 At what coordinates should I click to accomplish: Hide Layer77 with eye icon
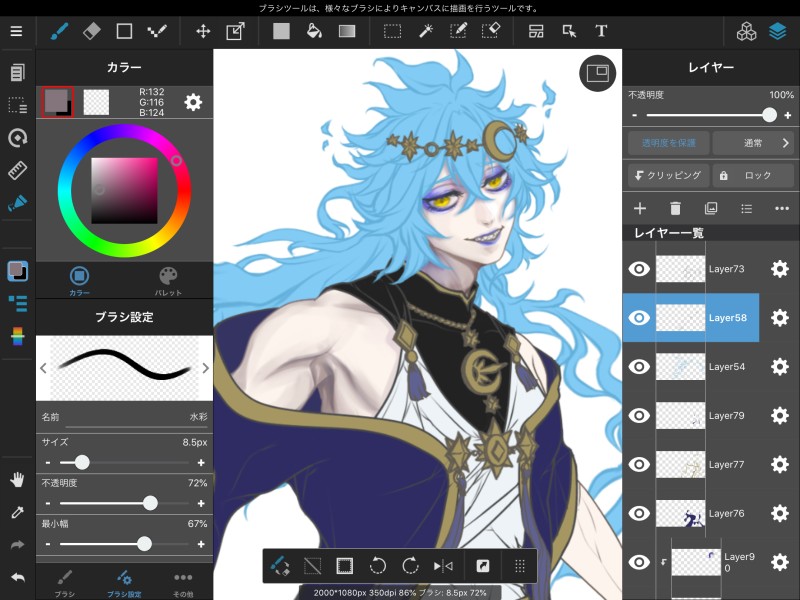tap(639, 464)
